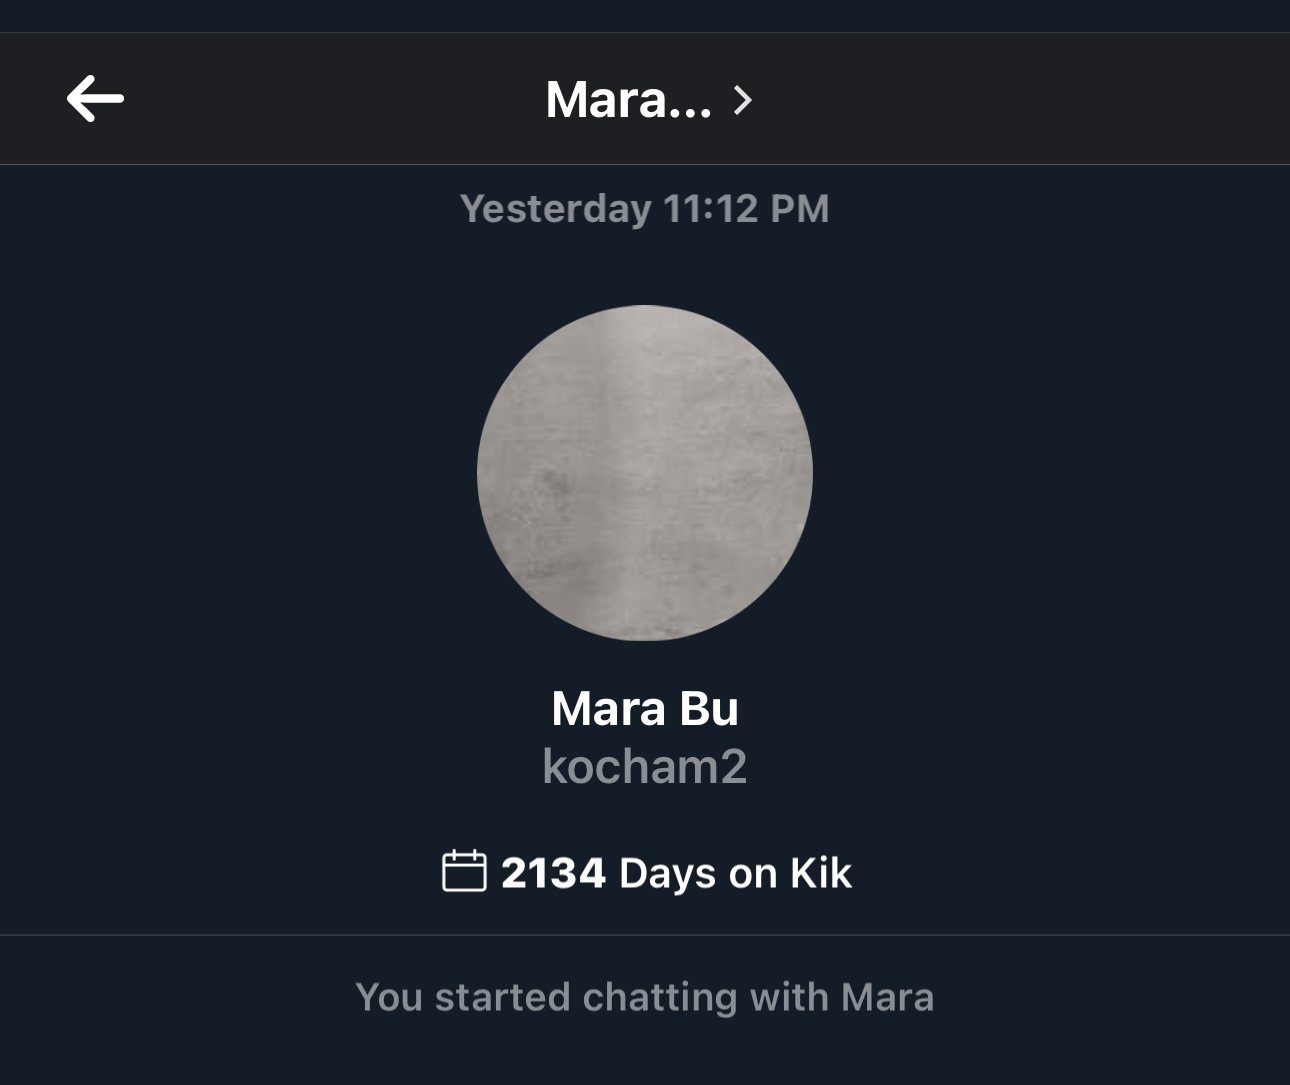Click "started chatting" in the bottom notice
This screenshot has width=1290, height=1085.
click(587, 997)
